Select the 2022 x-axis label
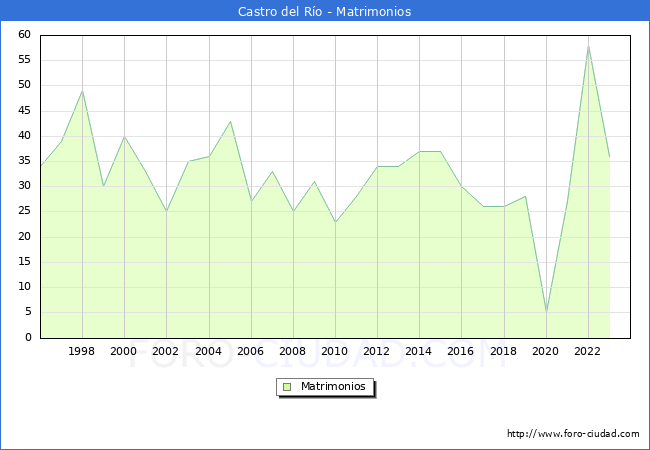 tap(587, 351)
